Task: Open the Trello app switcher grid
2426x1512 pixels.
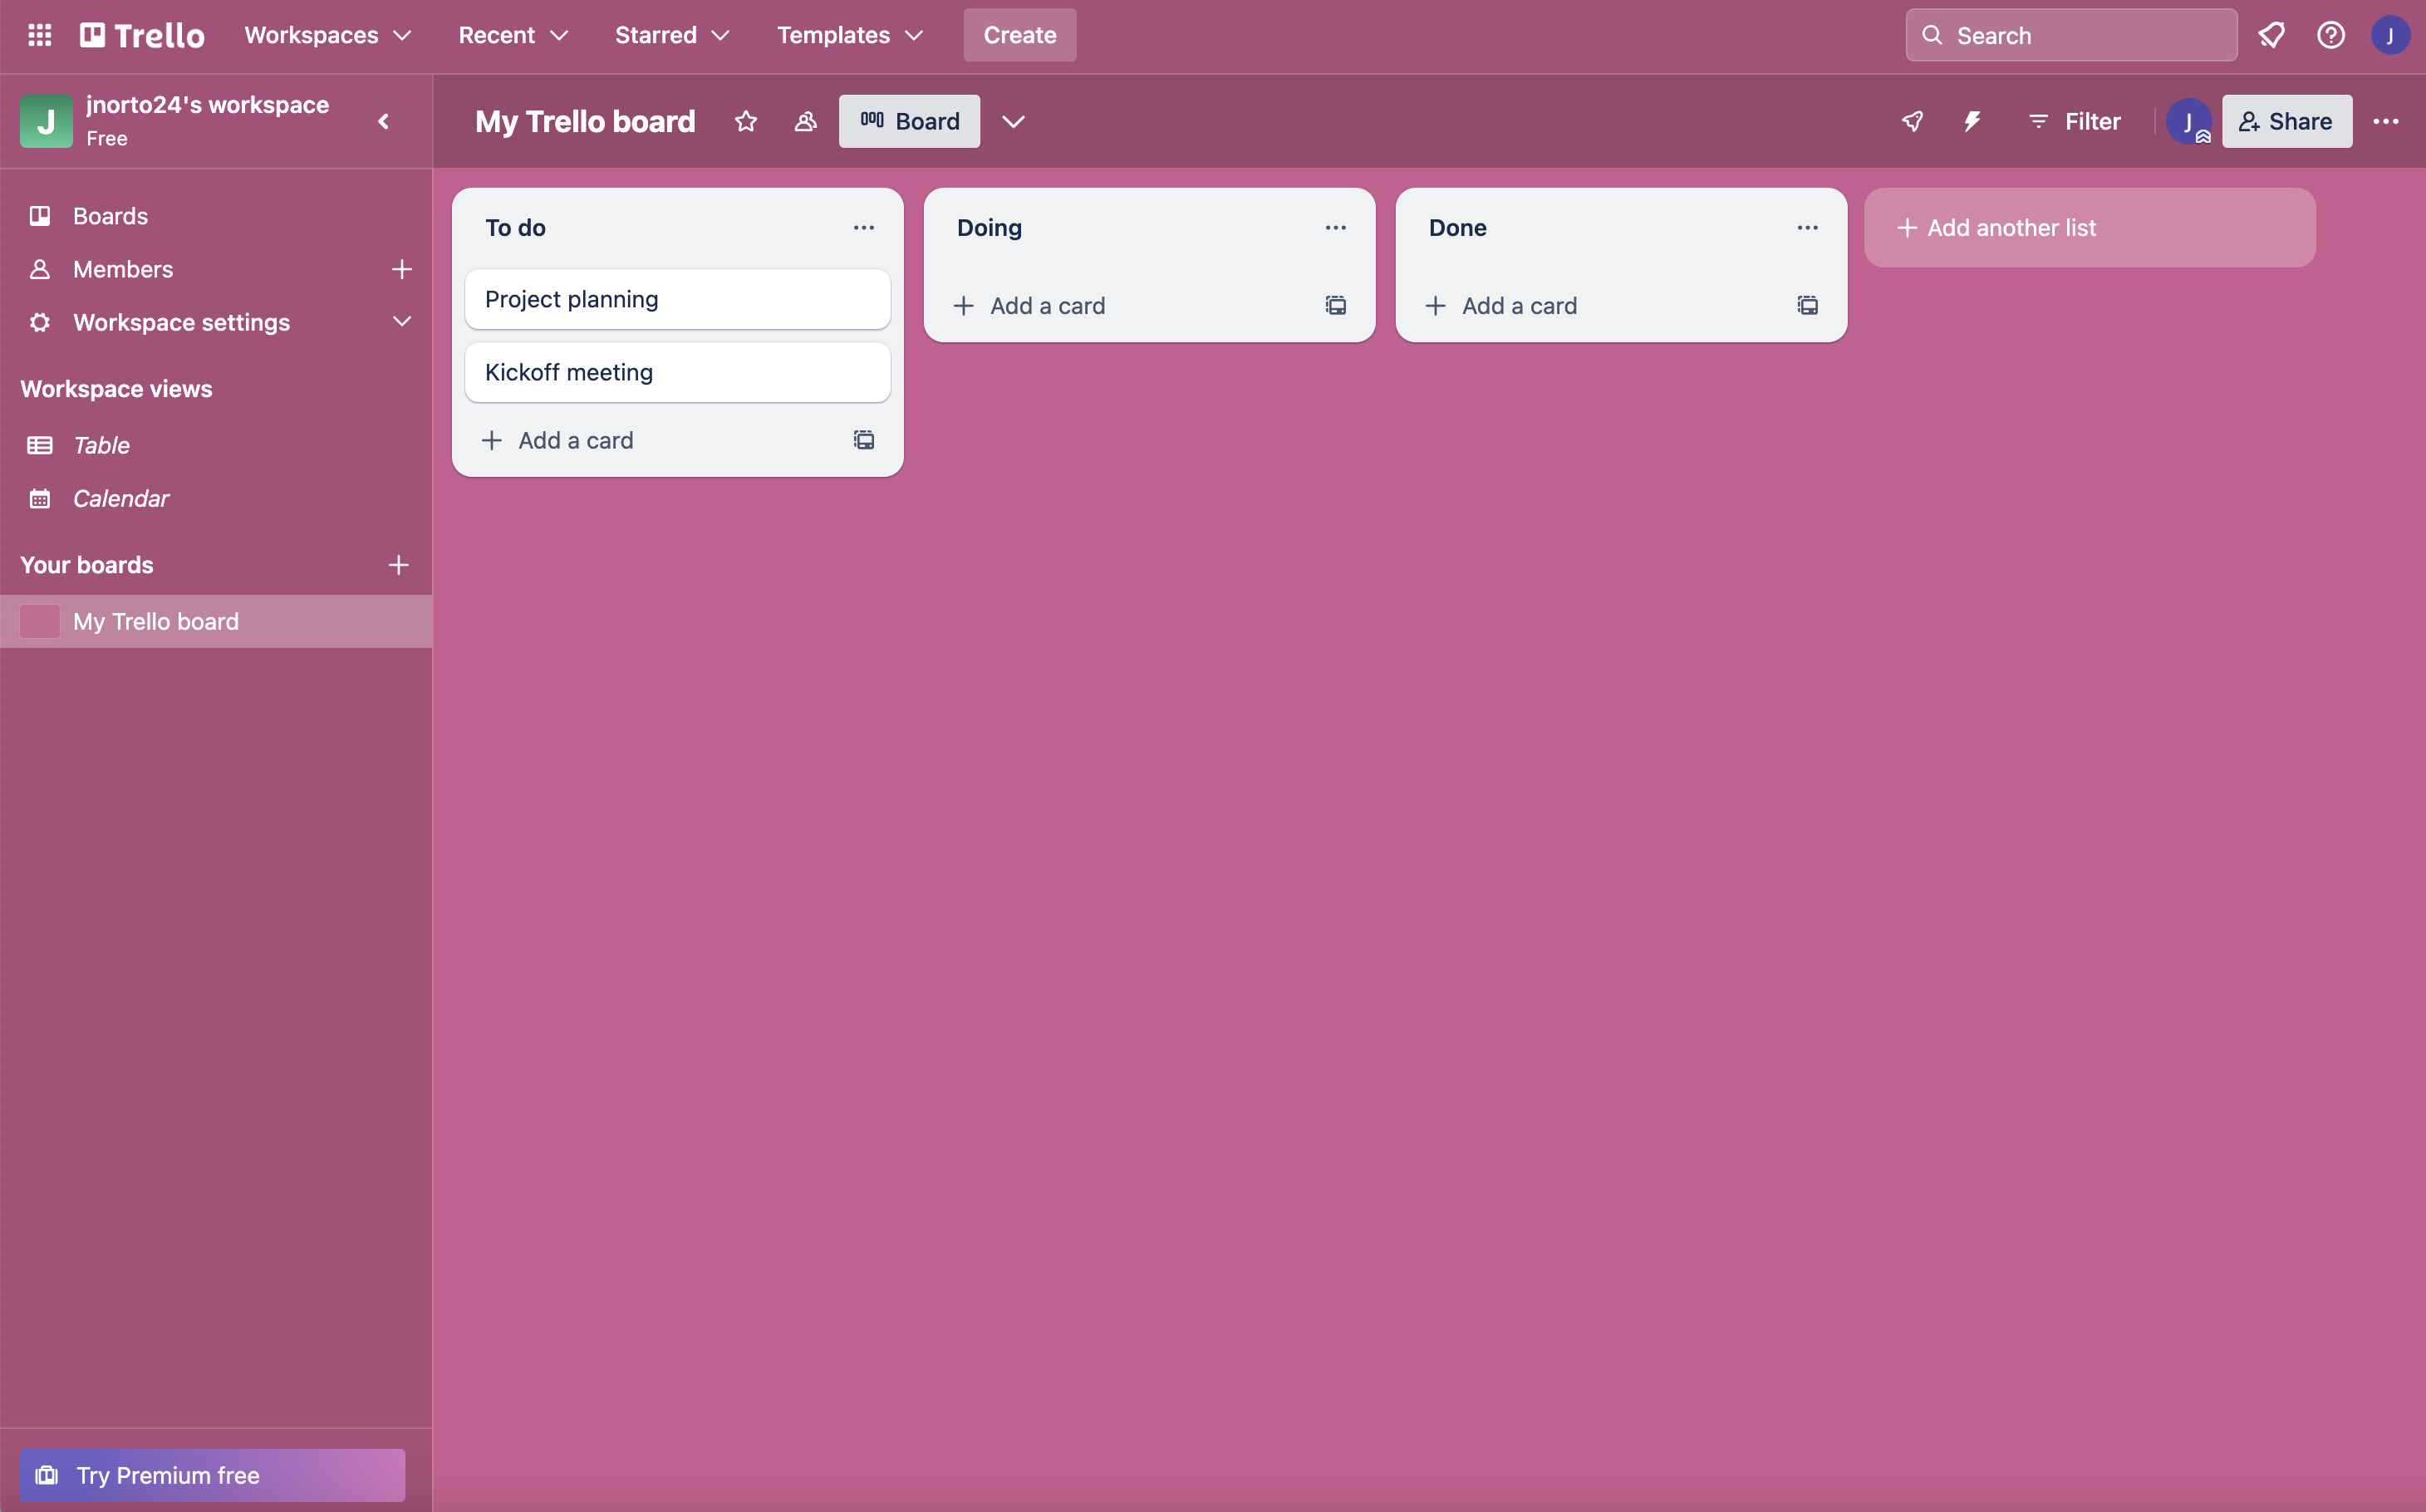Action: (x=39, y=35)
